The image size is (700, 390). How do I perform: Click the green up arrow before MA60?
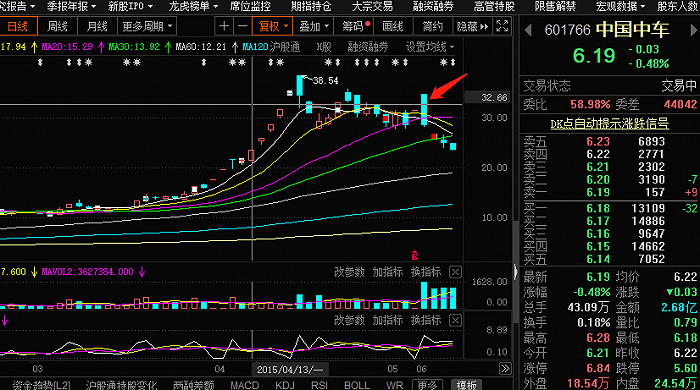pyautogui.click(x=168, y=47)
